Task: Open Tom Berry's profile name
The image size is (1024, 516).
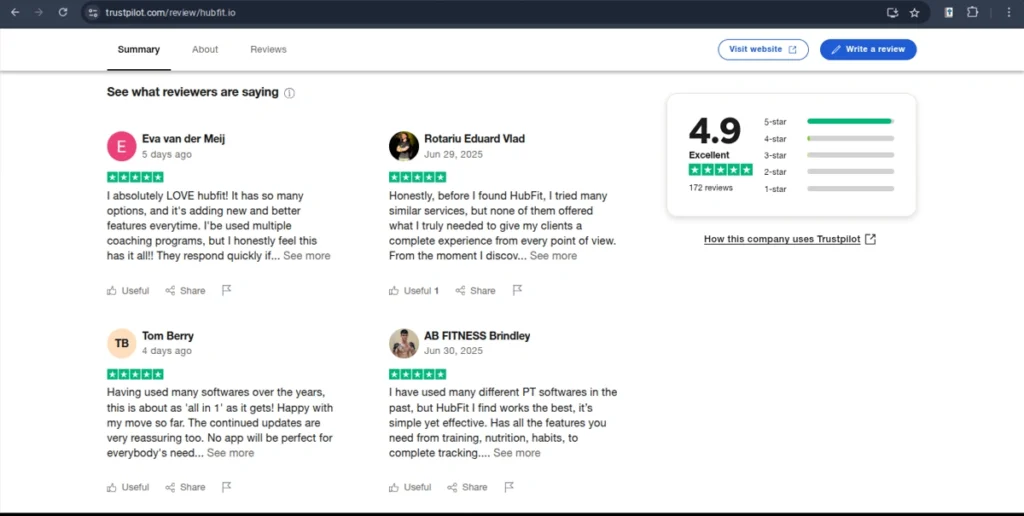Action: pyautogui.click(x=168, y=336)
